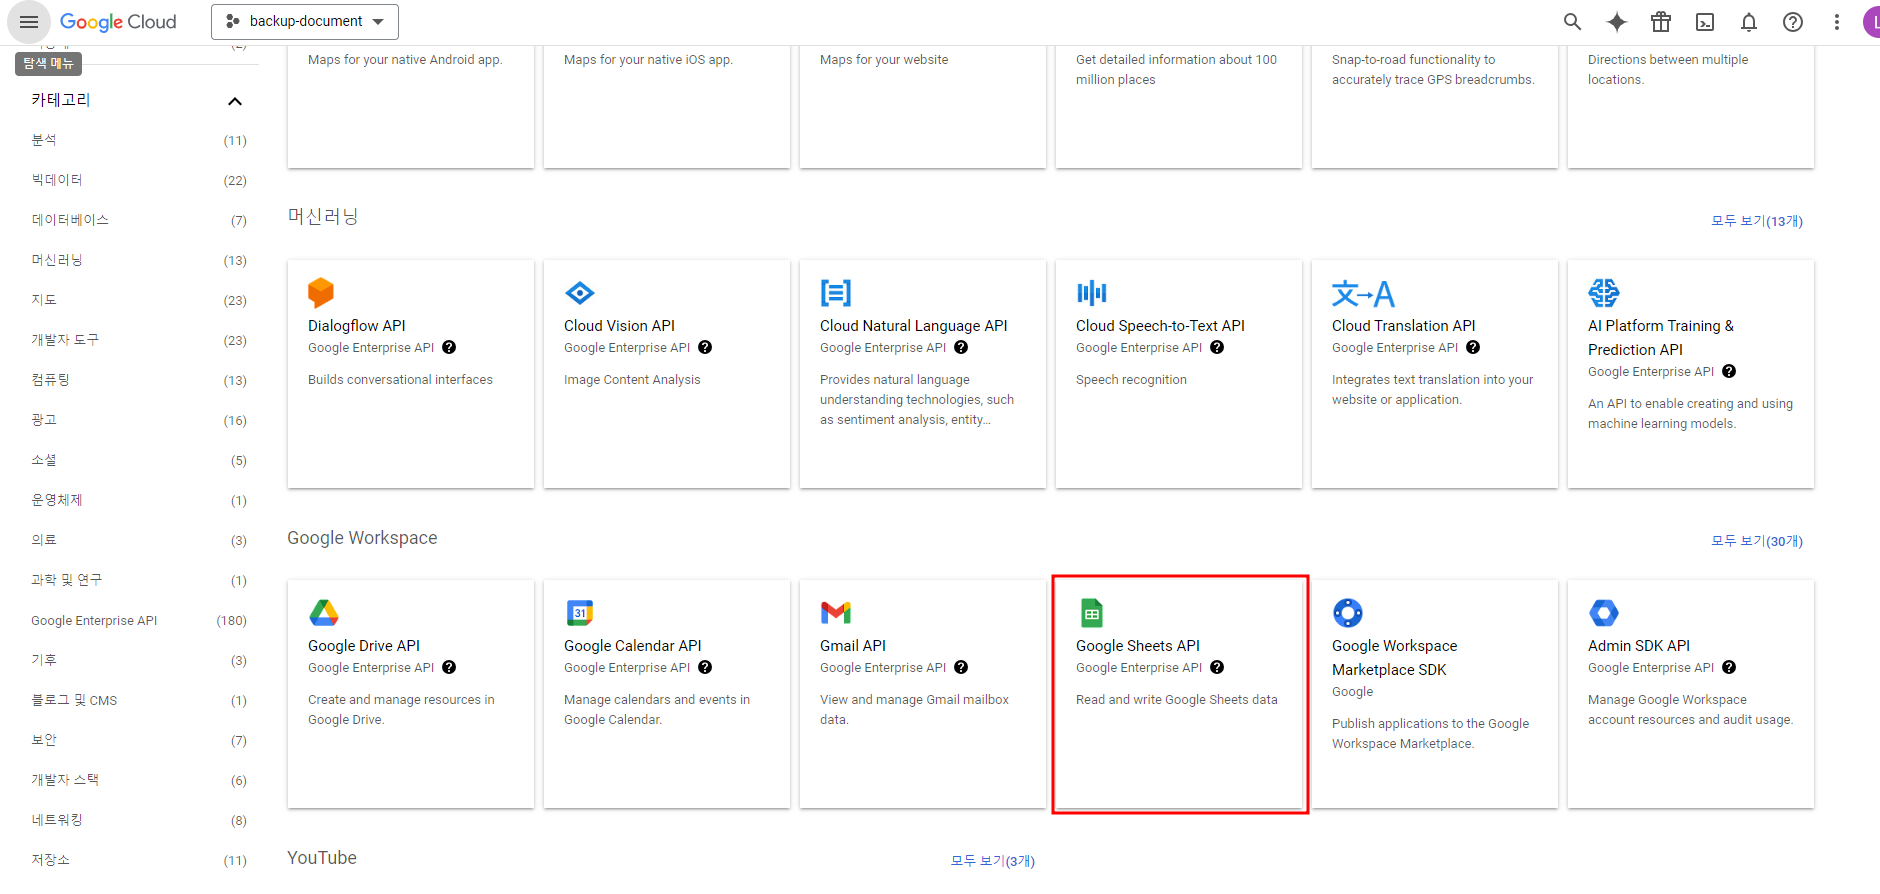Select the Cloud Vision API icon
The image size is (1880, 894).
580,293
